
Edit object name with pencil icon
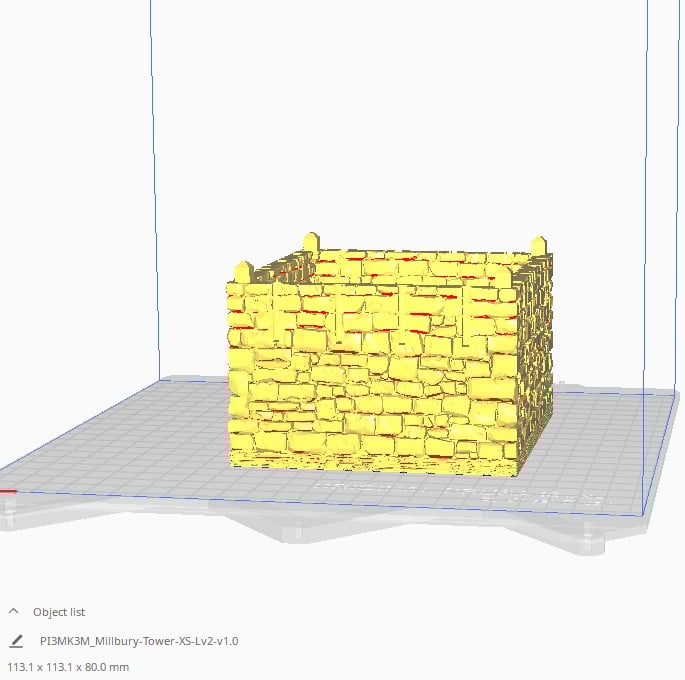pyautogui.click(x=16, y=641)
